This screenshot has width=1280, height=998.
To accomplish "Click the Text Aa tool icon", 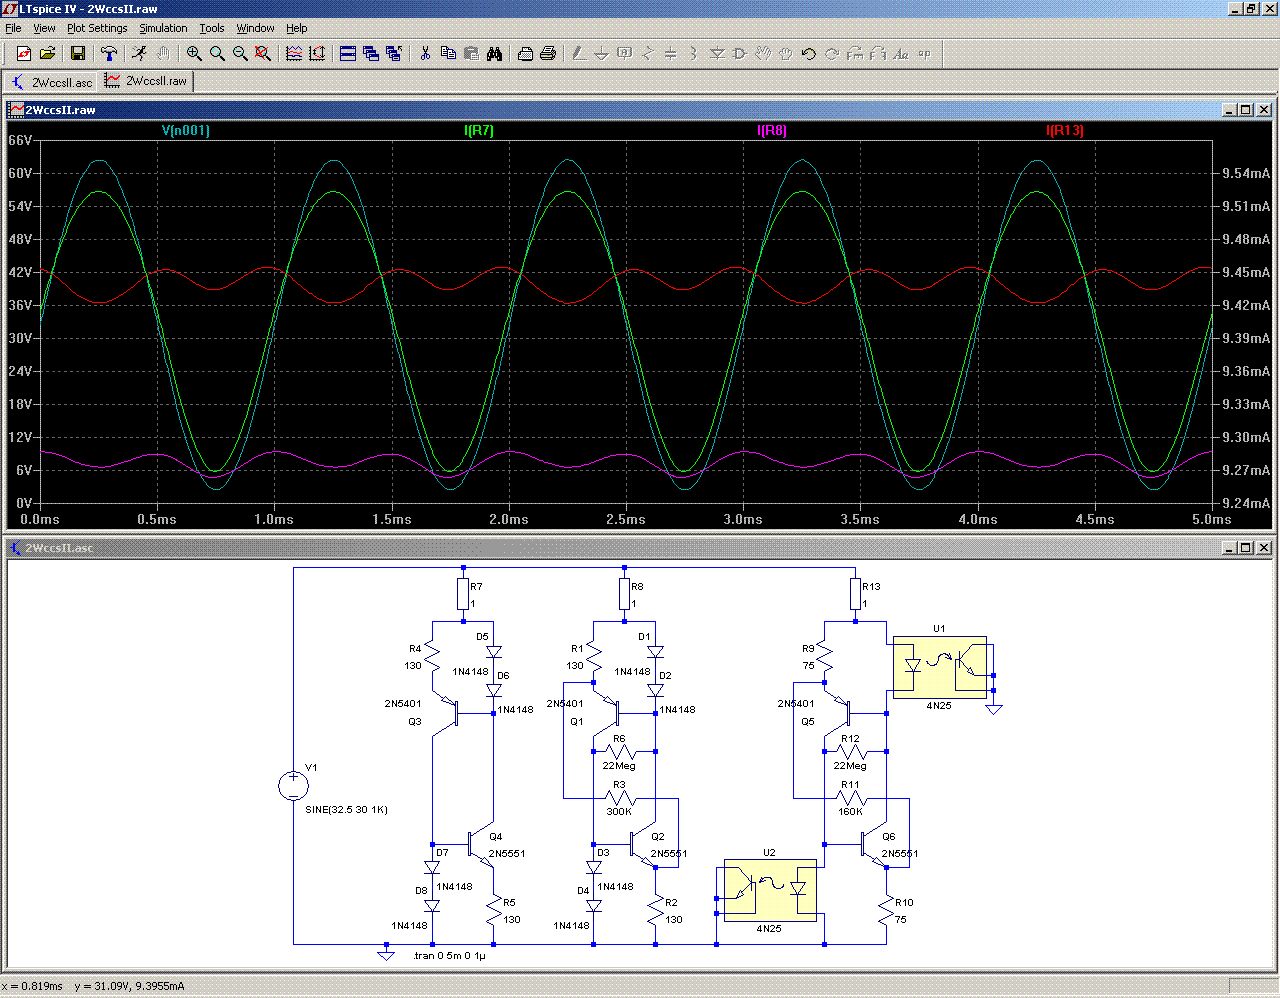I will click(x=901, y=54).
